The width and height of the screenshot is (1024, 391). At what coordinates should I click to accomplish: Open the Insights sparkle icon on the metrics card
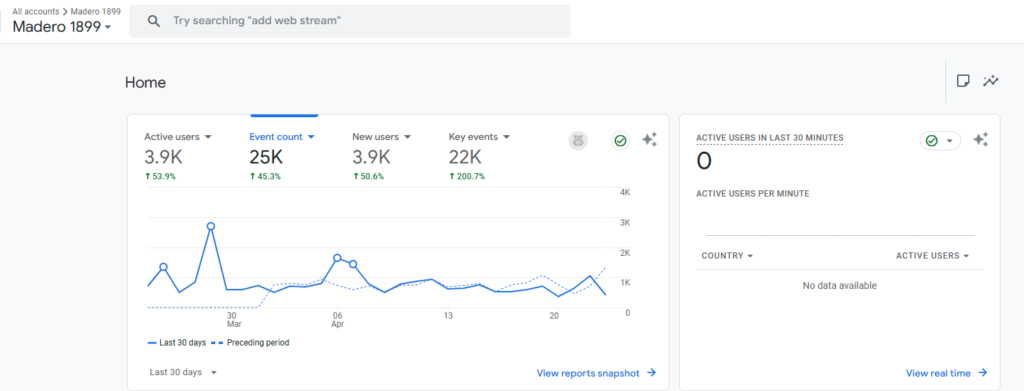point(649,139)
